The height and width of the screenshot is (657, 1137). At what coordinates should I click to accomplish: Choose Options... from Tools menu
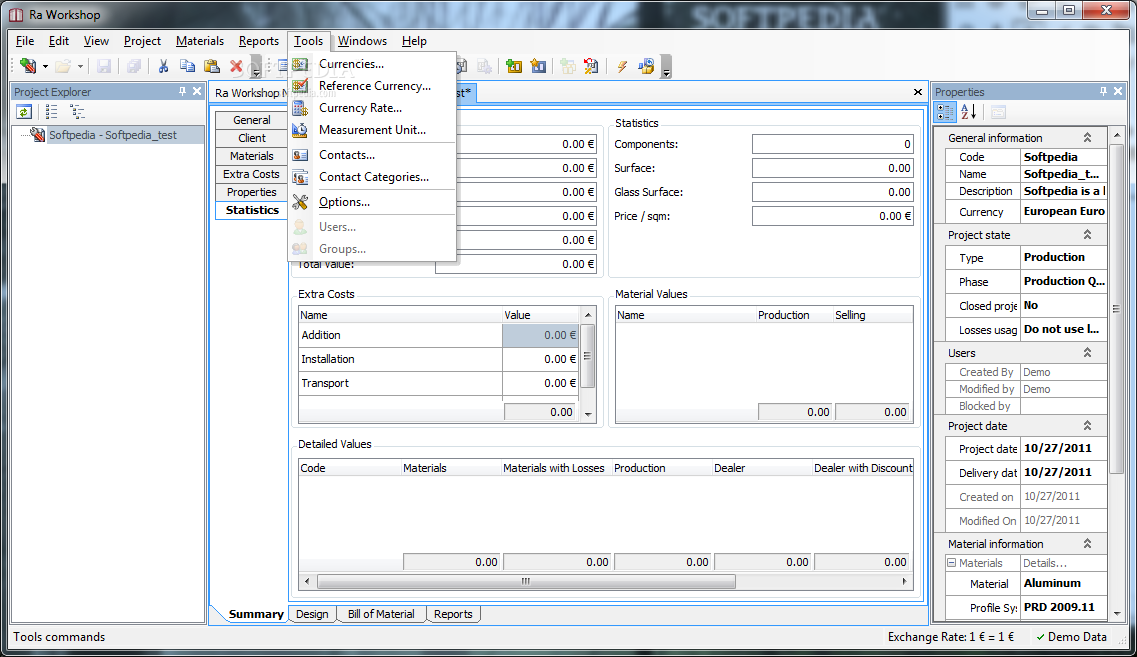click(373, 202)
